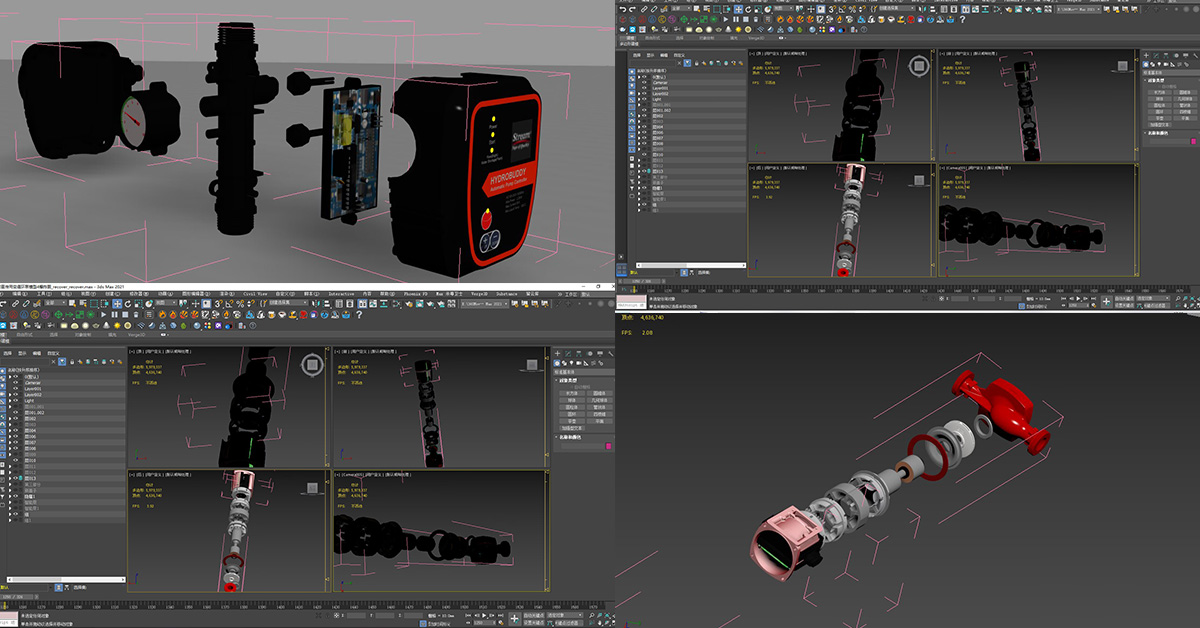Click Unlink Selection in upper-right window toolbar
The height and width of the screenshot is (628, 1200).
654,10
